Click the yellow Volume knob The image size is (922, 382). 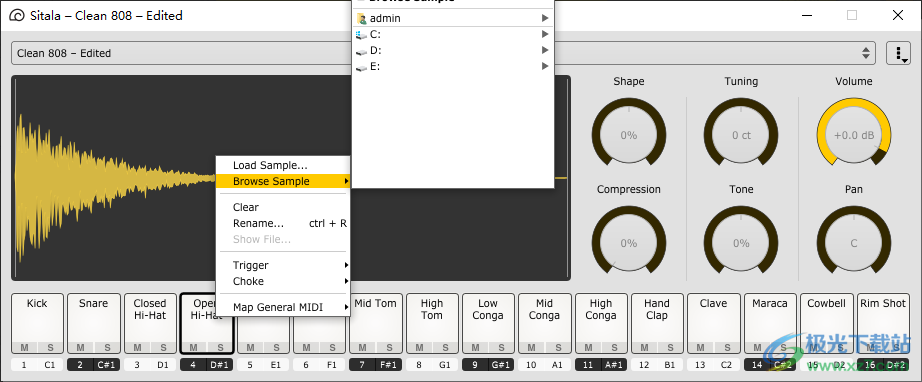tap(854, 135)
